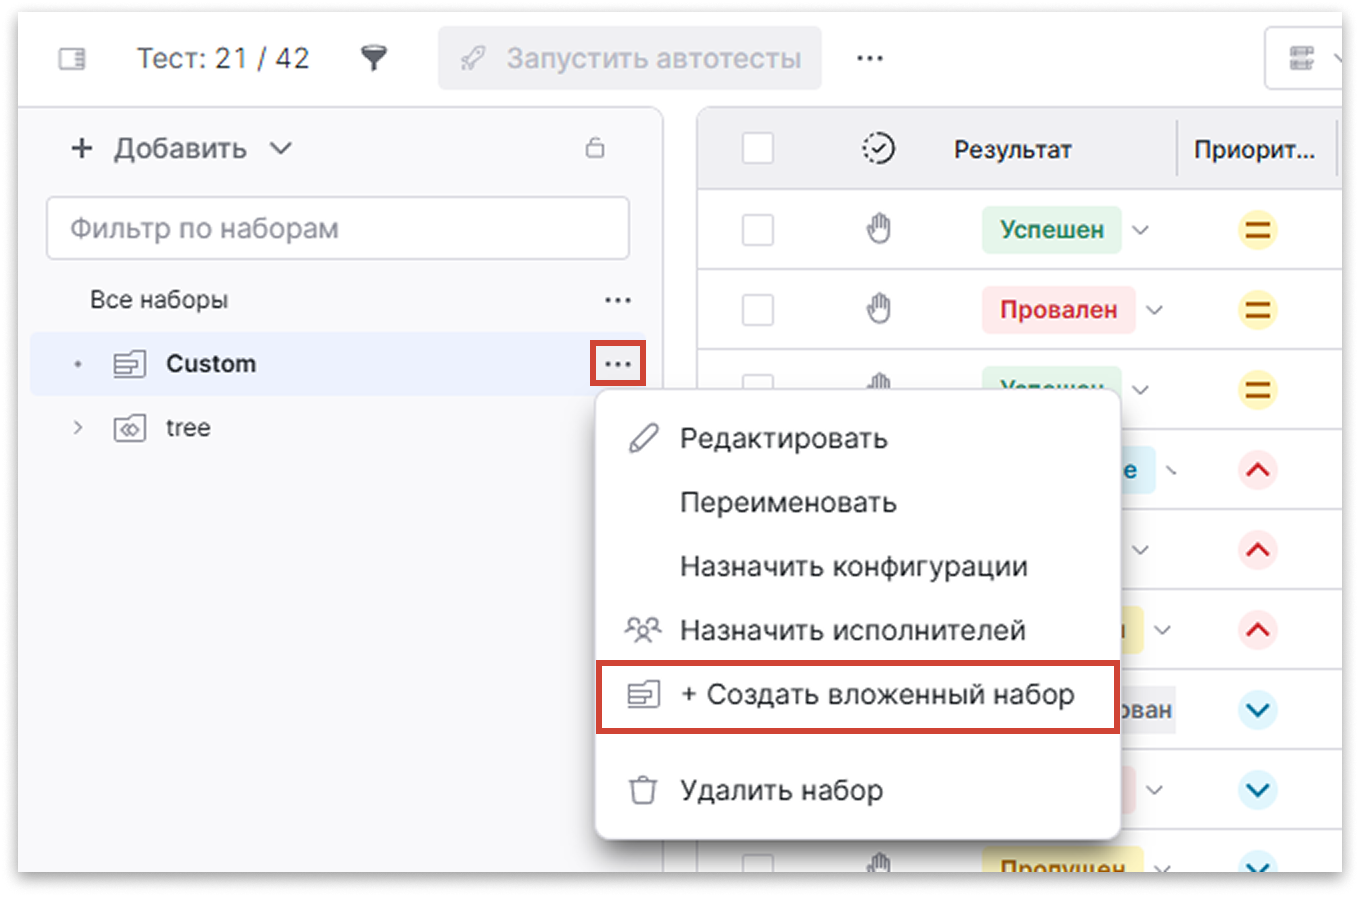Tick the select-all header checkbox

click(758, 149)
